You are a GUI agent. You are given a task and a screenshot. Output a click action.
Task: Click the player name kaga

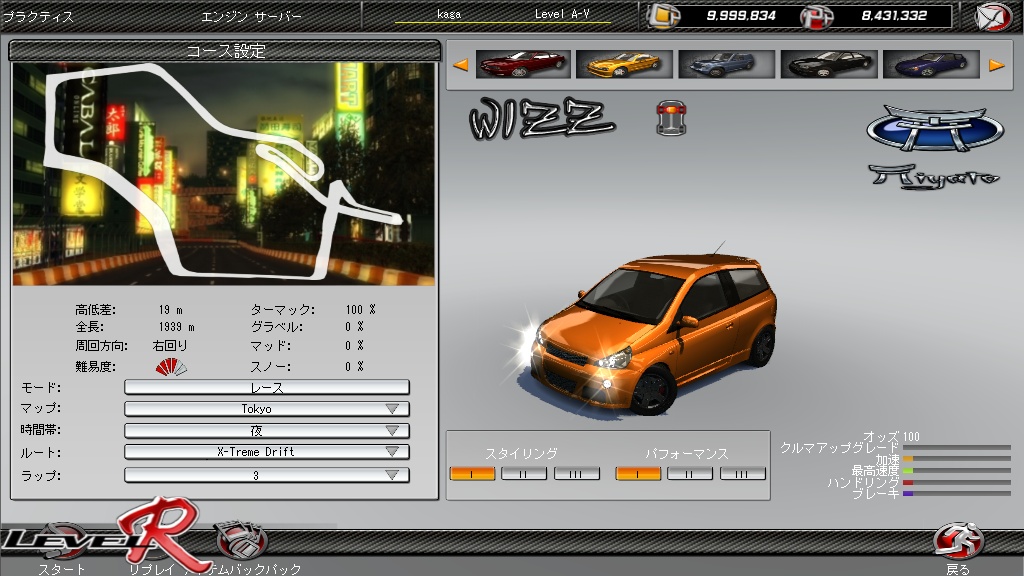449,14
